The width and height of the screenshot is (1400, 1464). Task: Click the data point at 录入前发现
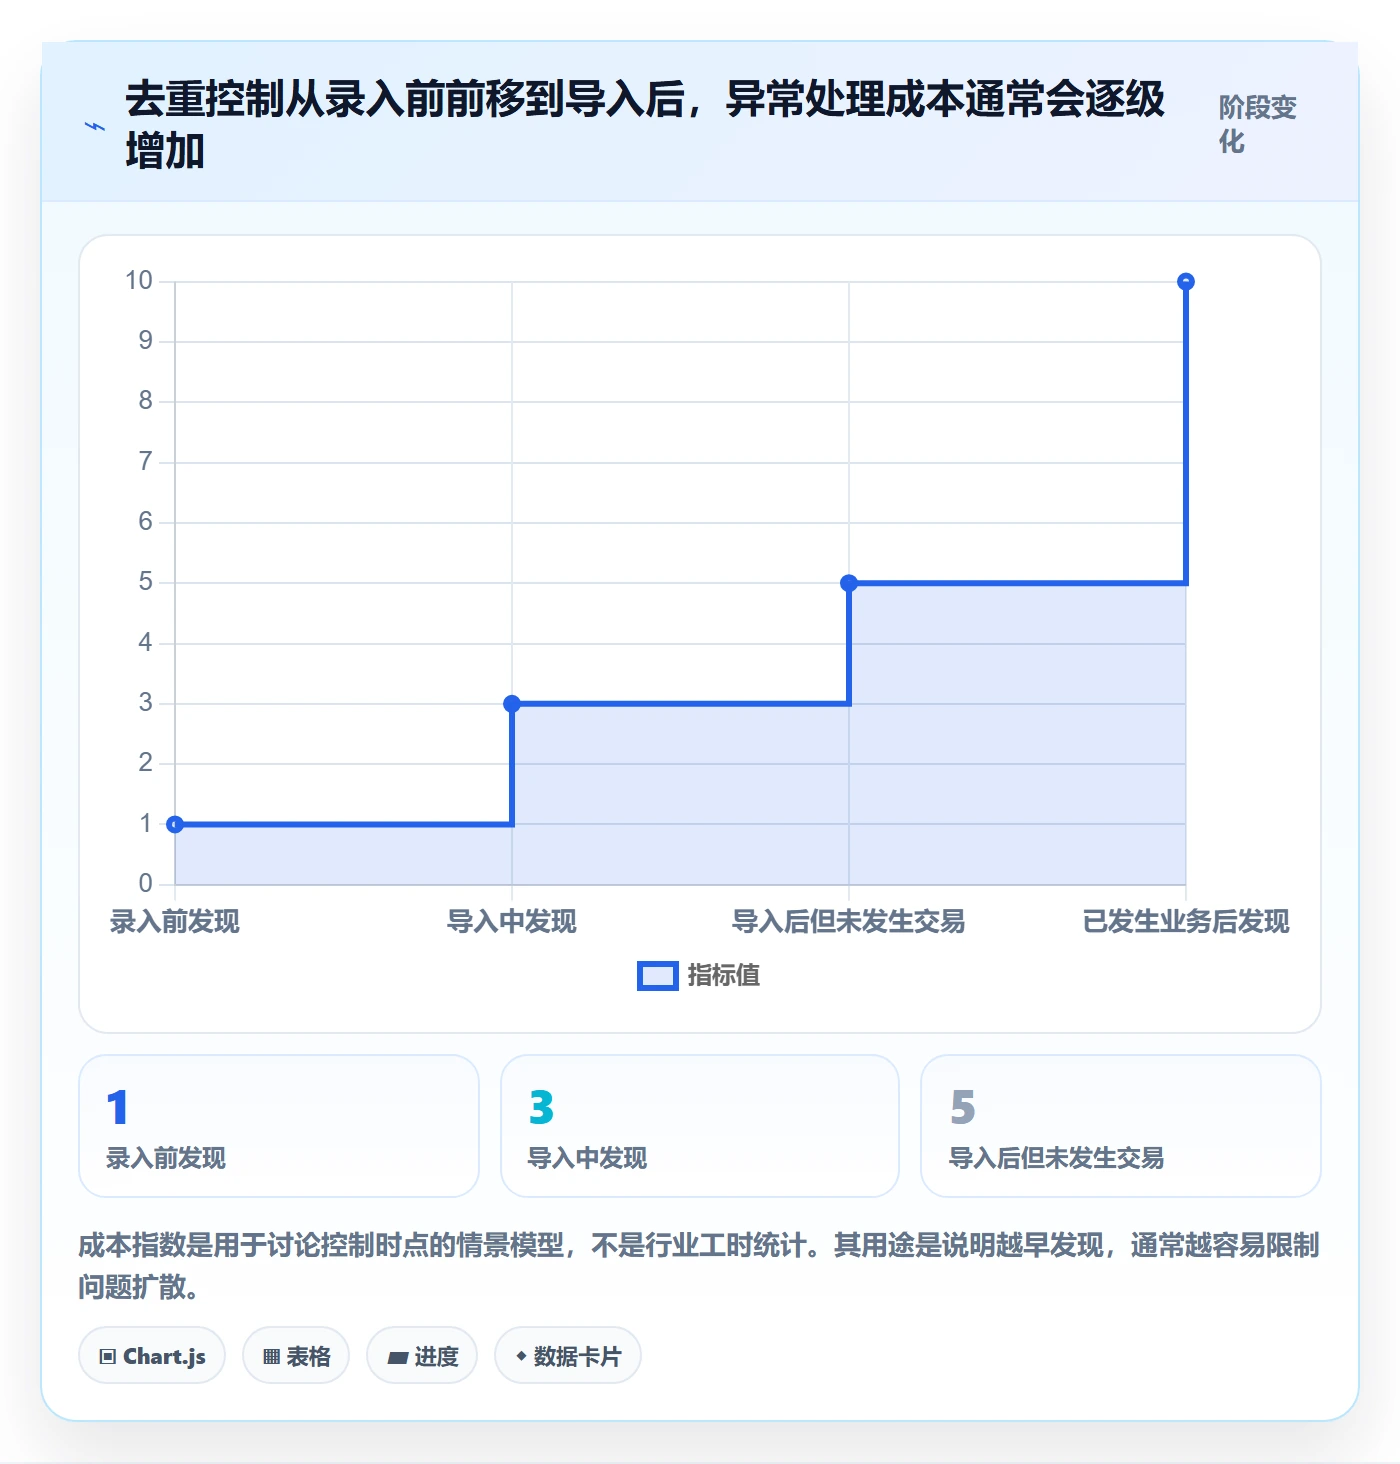point(175,824)
